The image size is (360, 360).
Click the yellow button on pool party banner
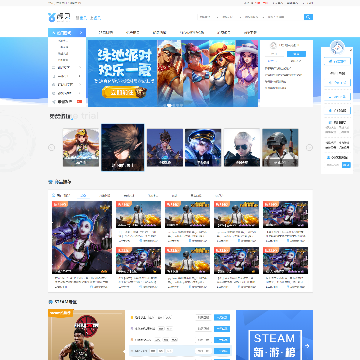click(124, 92)
